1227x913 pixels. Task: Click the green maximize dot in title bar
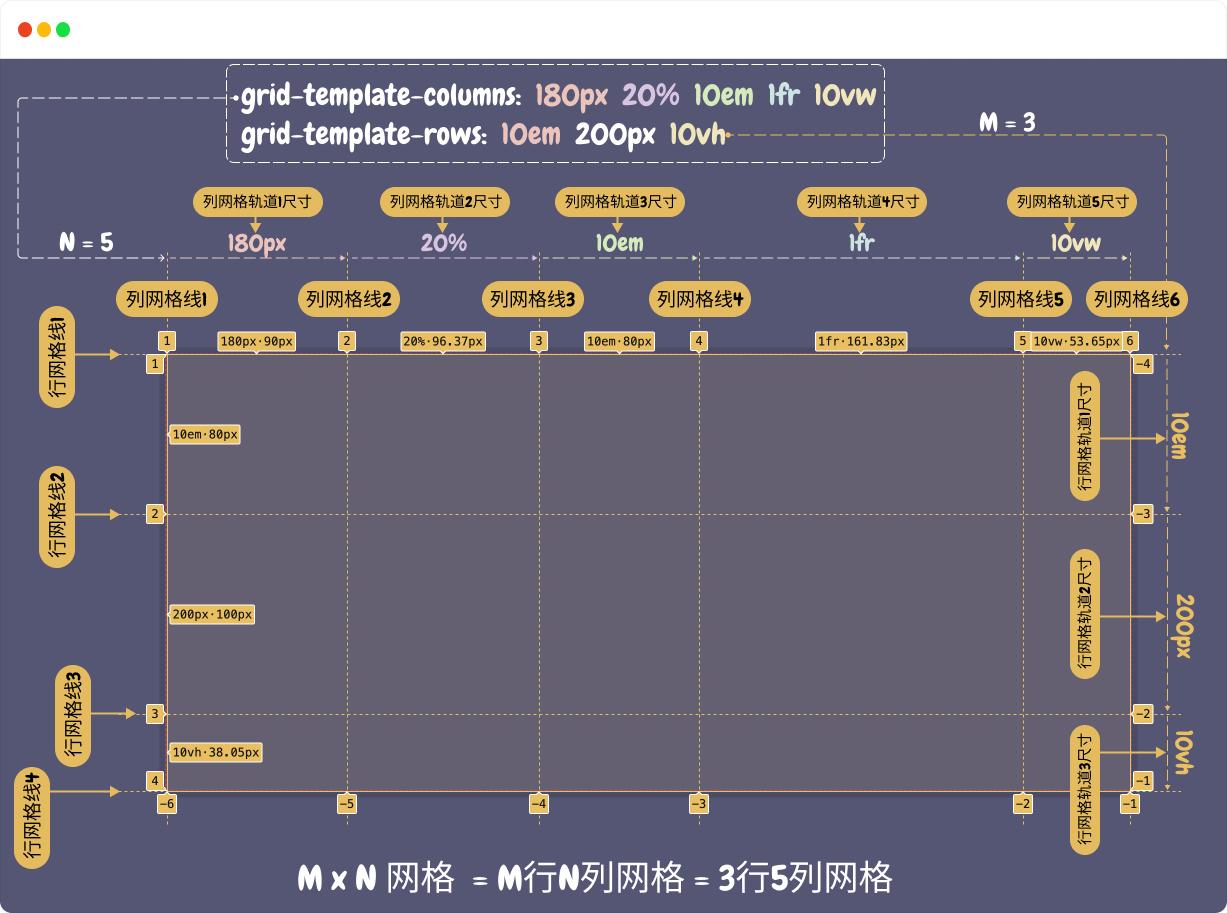(63, 30)
